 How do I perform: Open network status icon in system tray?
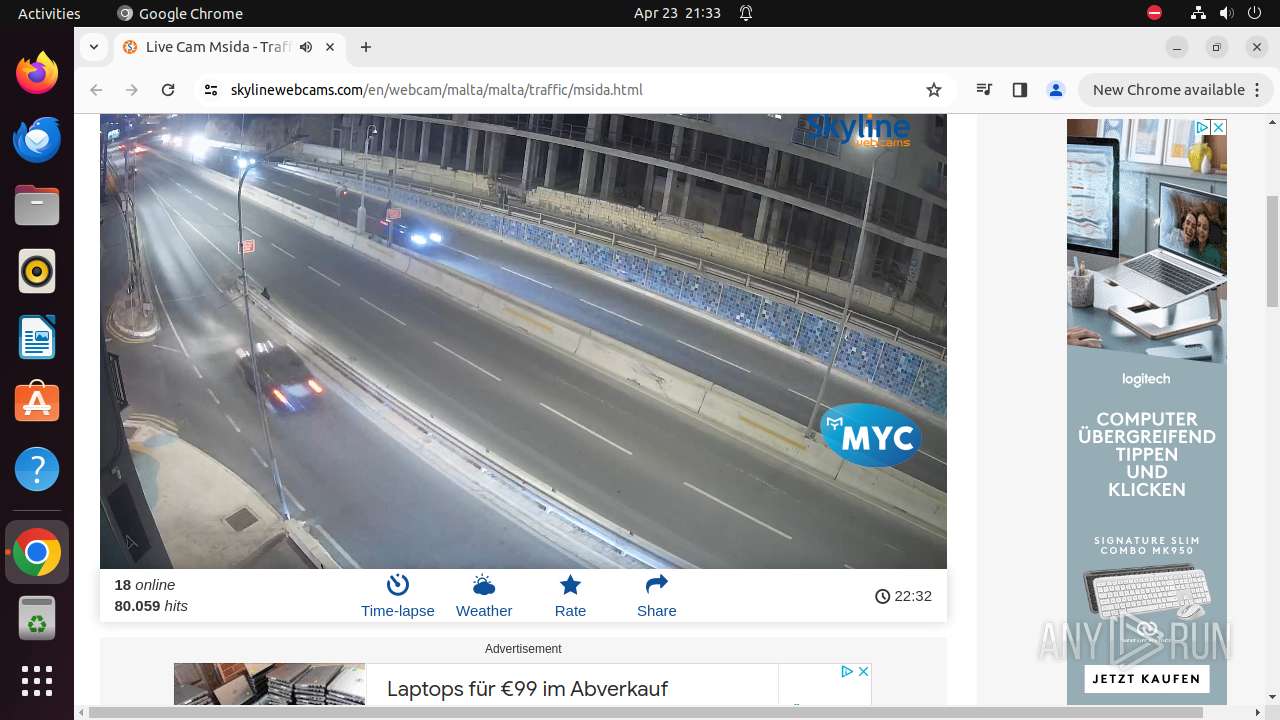pos(1199,13)
